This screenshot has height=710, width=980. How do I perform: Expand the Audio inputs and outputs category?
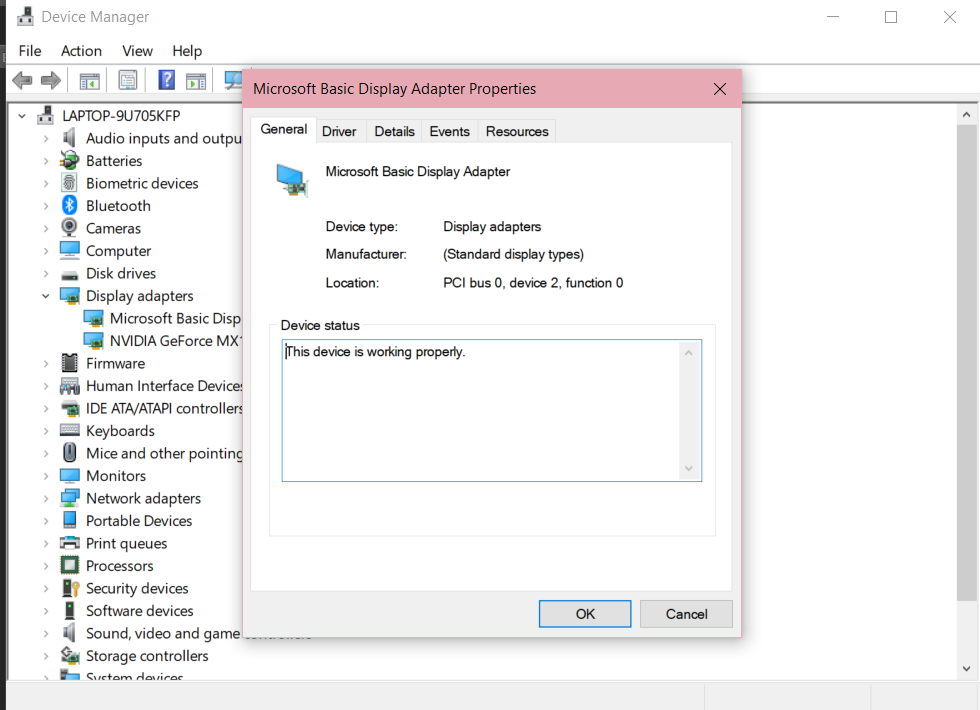(x=46, y=138)
